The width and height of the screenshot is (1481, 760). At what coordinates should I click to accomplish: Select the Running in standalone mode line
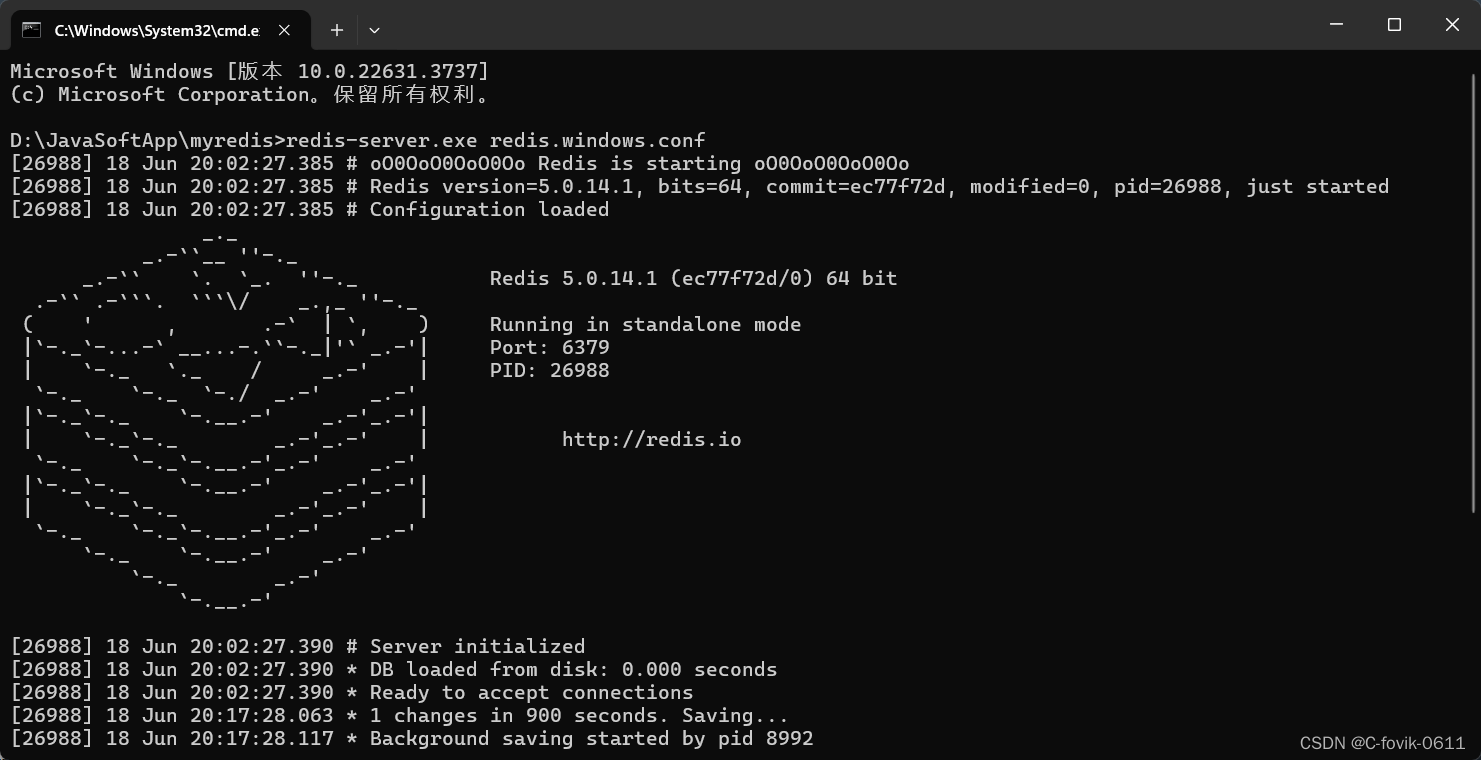[x=645, y=324]
